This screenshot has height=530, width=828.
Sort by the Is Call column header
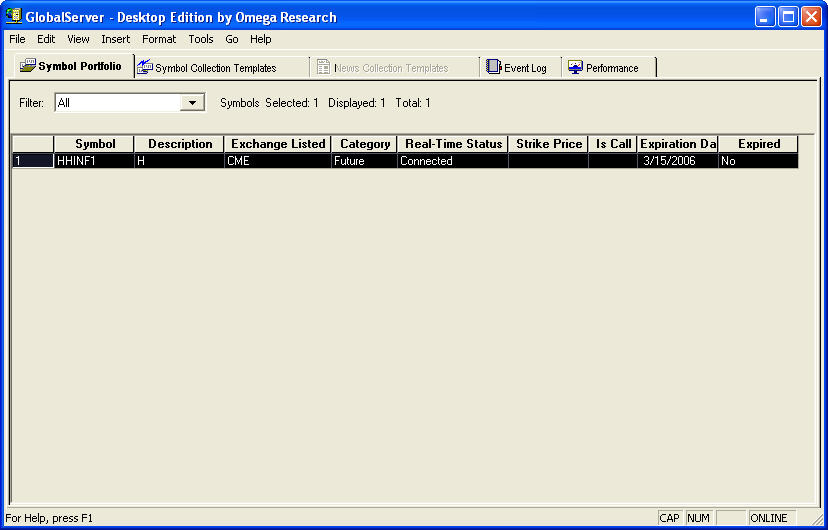tap(613, 144)
